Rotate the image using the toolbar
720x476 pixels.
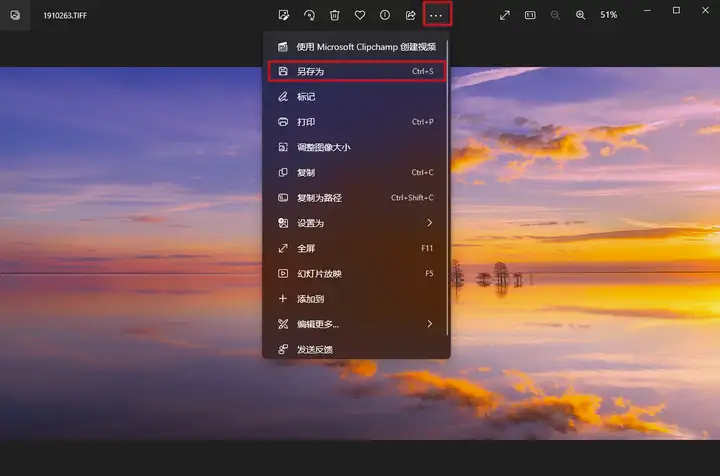coord(309,15)
